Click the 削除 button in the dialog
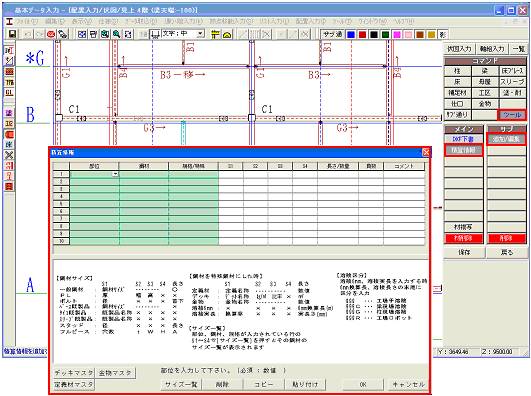The width and height of the screenshot is (531, 396). coord(222,384)
